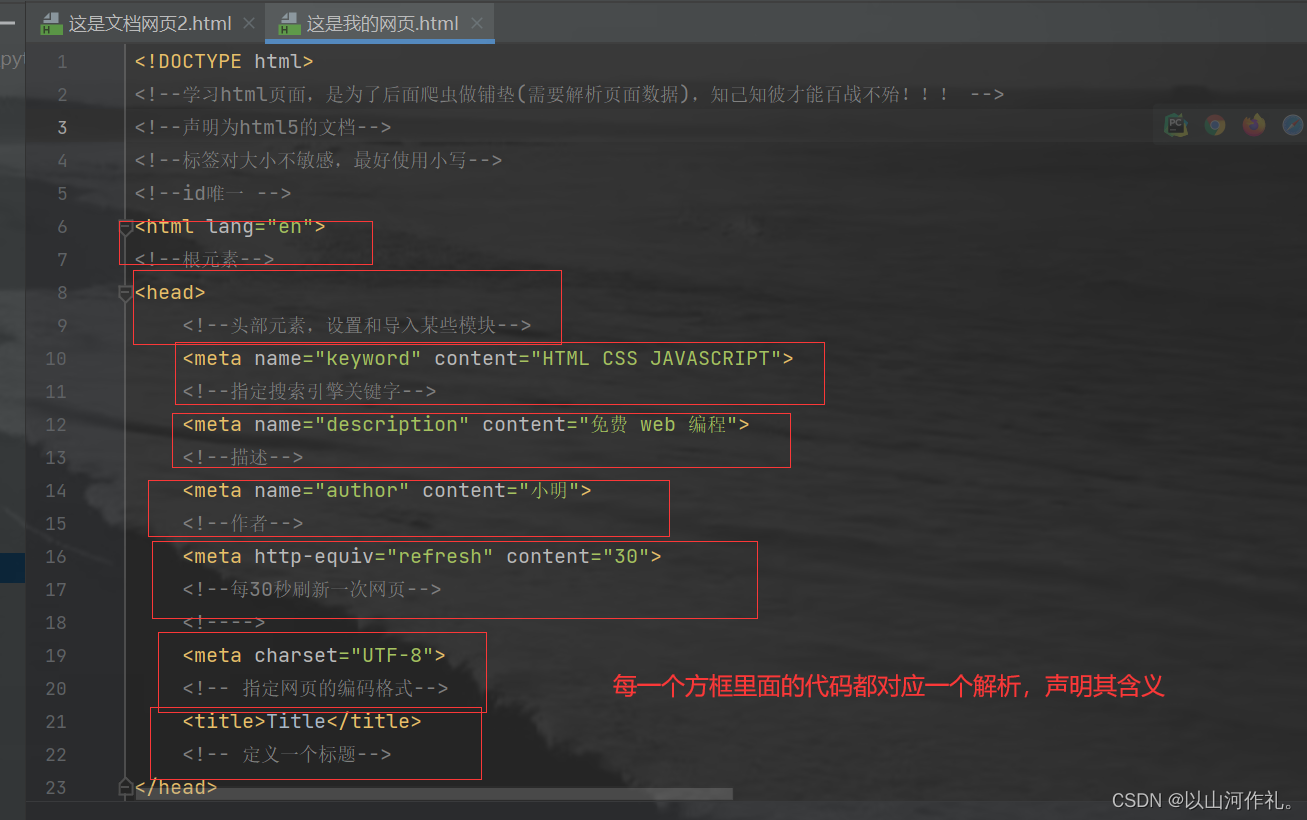This screenshot has width=1307, height=820.
Task: Click the 标签对大小不敏感 comment line
Action: (x=318, y=161)
